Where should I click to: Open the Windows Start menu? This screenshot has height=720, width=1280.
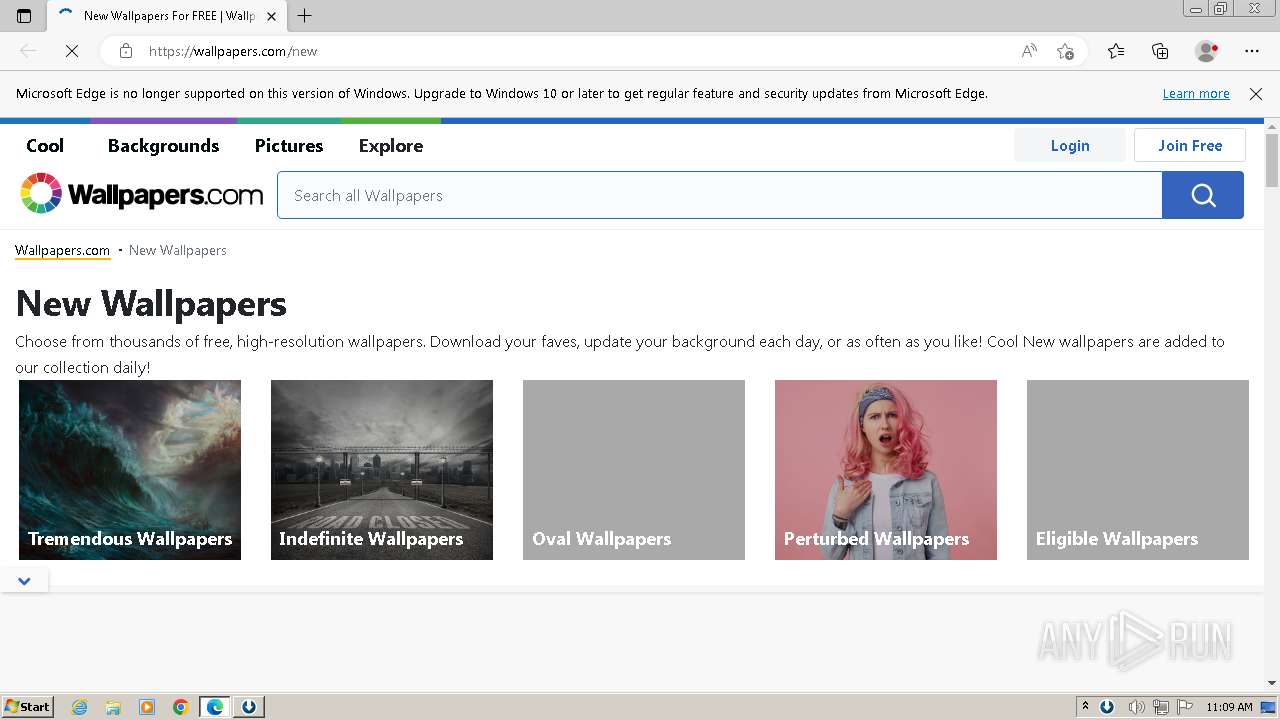pyautogui.click(x=27, y=706)
